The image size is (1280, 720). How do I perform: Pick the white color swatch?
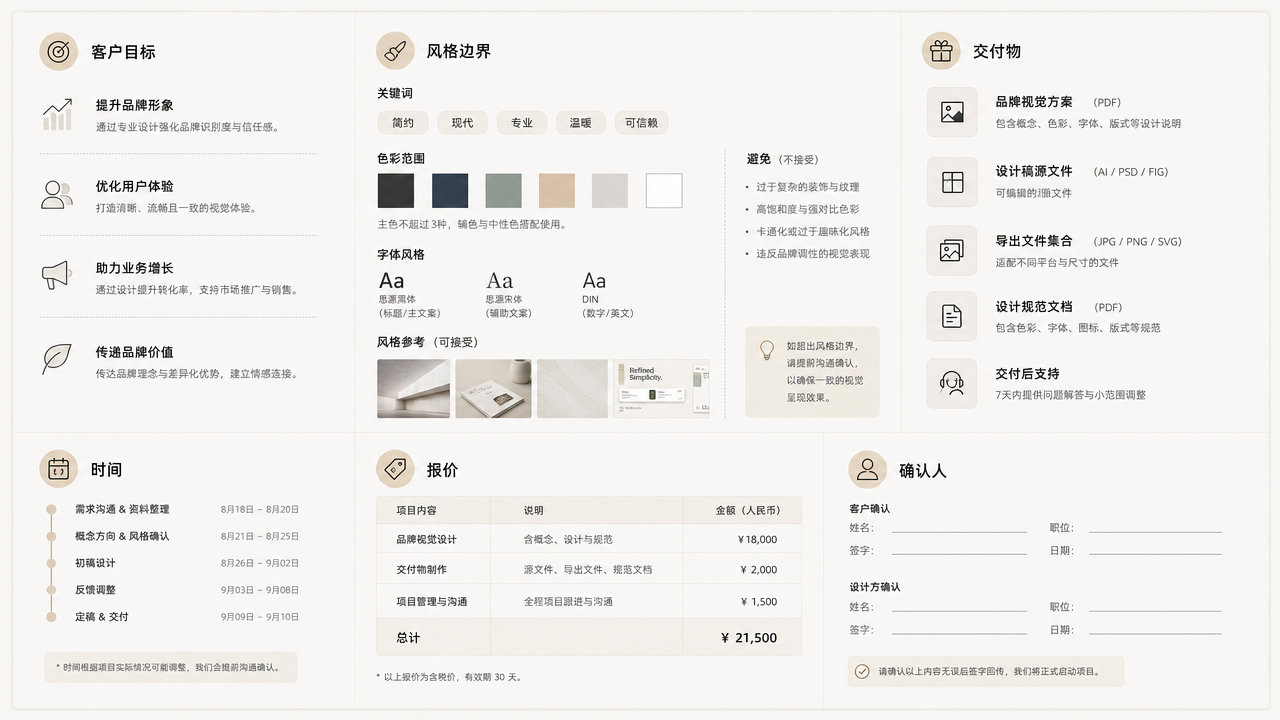coord(664,191)
